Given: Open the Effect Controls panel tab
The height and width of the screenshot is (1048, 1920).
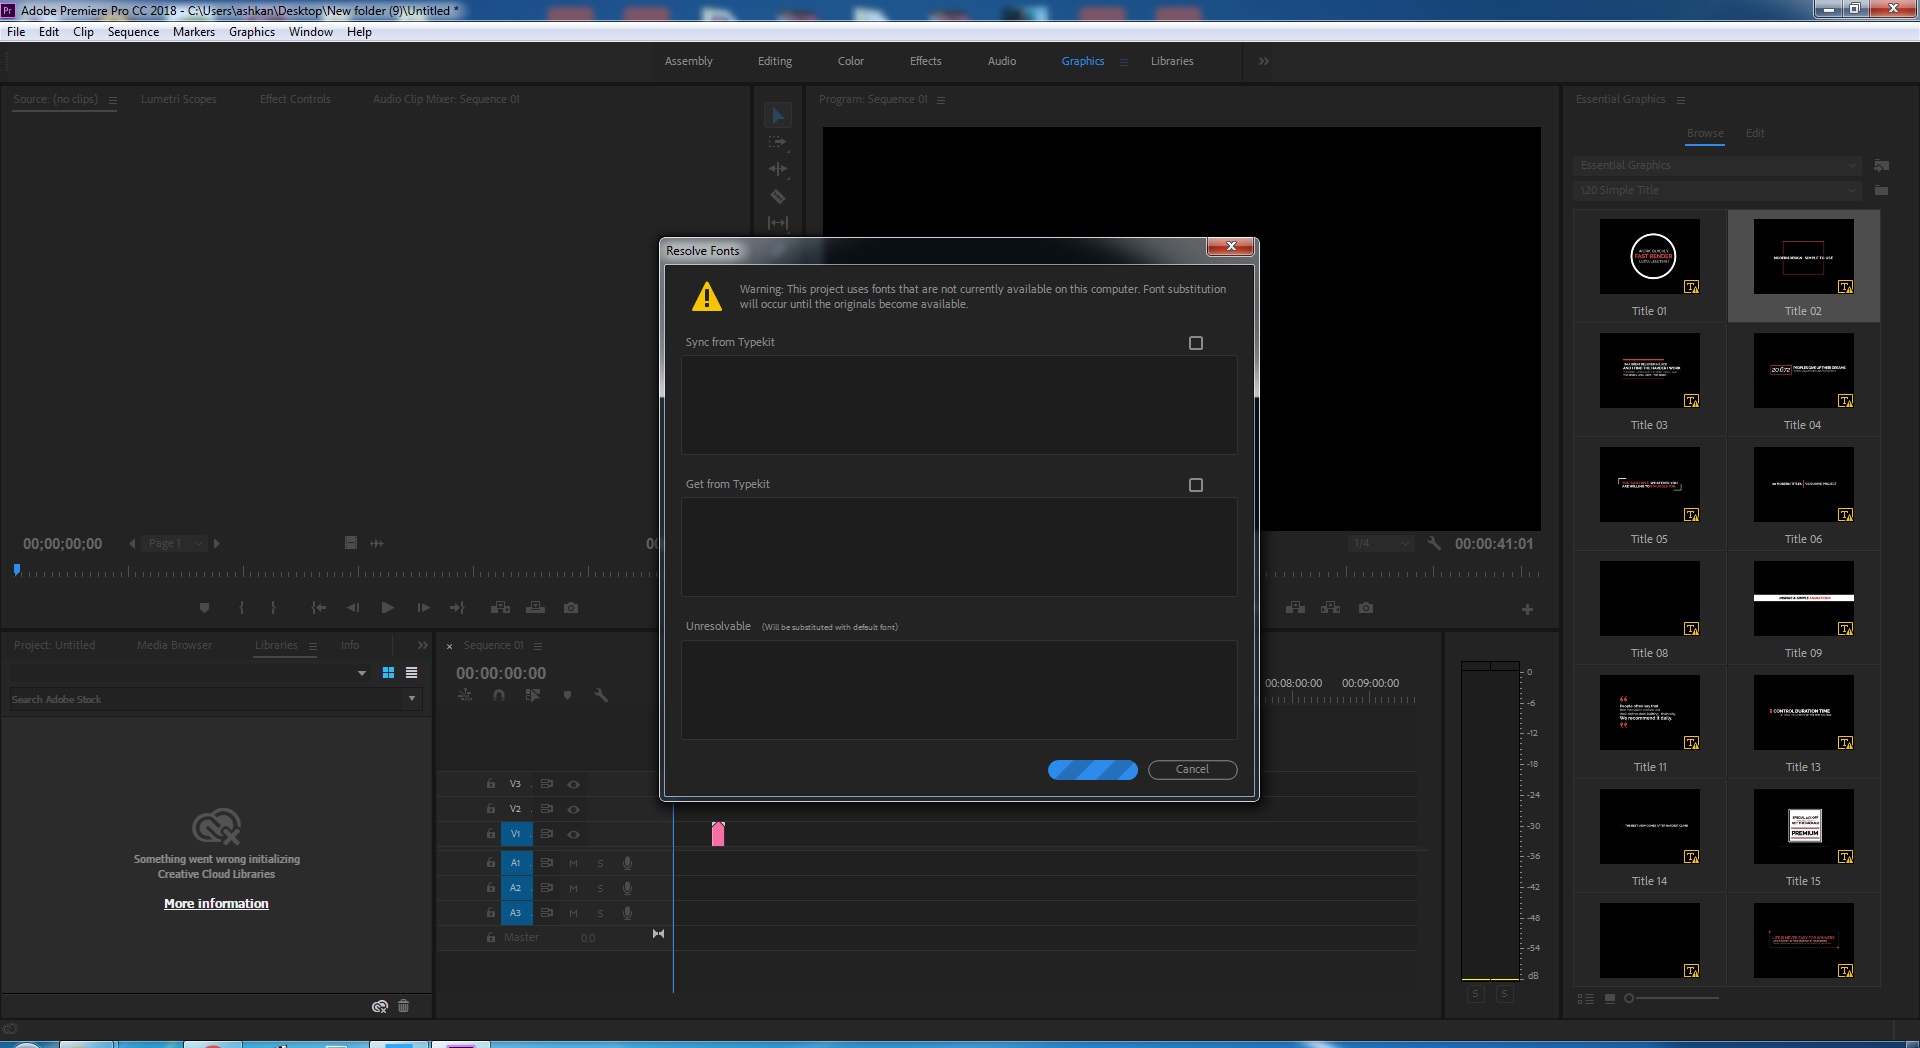Looking at the screenshot, I should click(x=295, y=99).
